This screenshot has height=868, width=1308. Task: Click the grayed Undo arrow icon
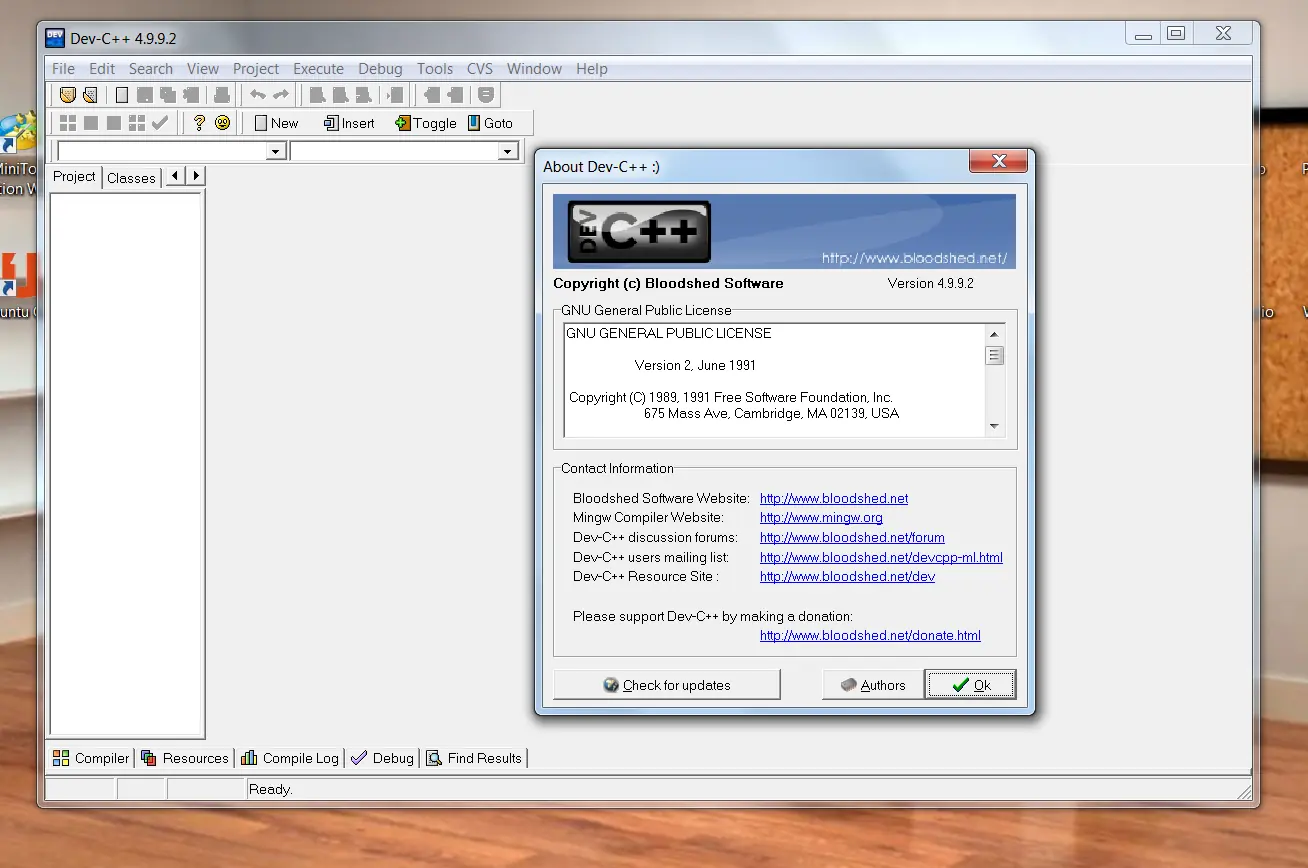tap(258, 95)
